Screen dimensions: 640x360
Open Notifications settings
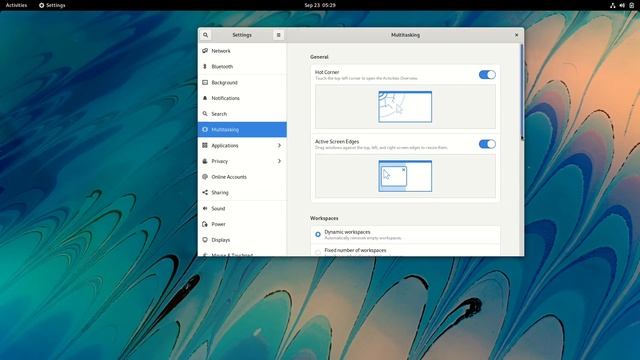[x=242, y=98]
